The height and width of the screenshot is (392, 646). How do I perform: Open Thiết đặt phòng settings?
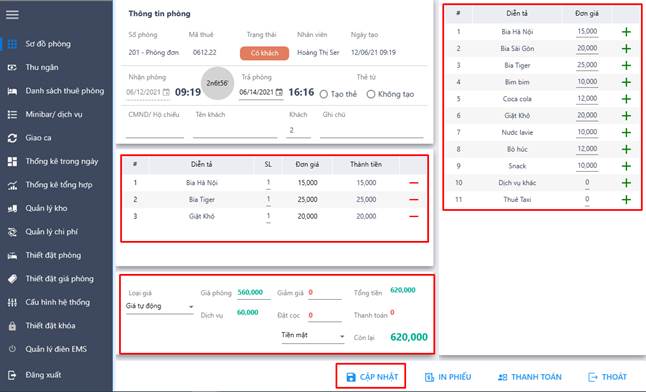[x=53, y=255]
